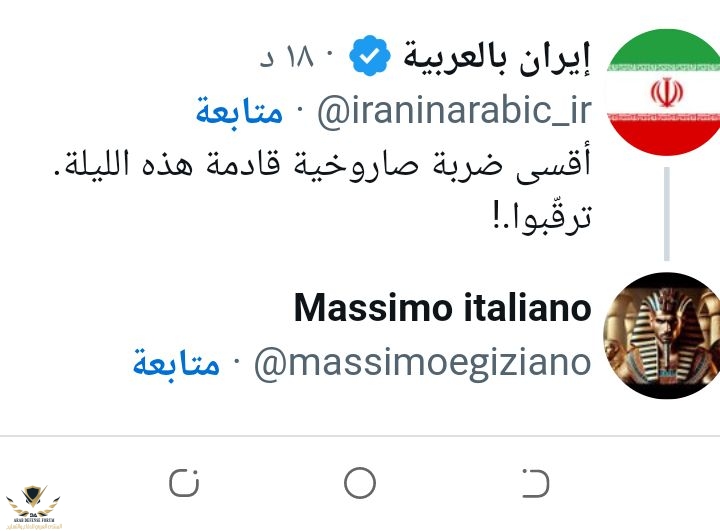
Task: Click the Arab Defense Forum watermark logo
Action: pos(32,499)
